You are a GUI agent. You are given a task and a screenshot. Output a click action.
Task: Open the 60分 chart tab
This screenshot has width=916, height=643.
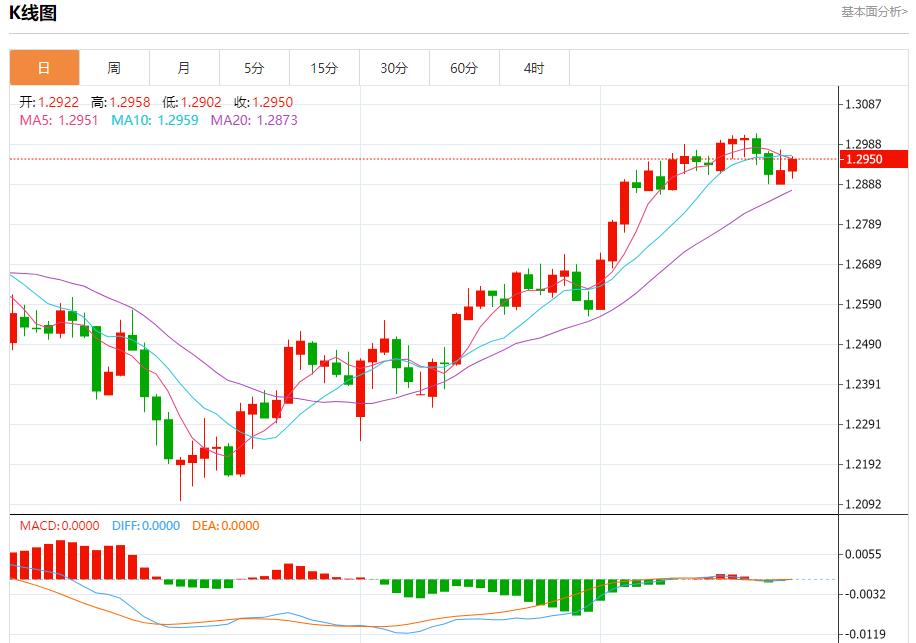pyautogui.click(x=464, y=68)
